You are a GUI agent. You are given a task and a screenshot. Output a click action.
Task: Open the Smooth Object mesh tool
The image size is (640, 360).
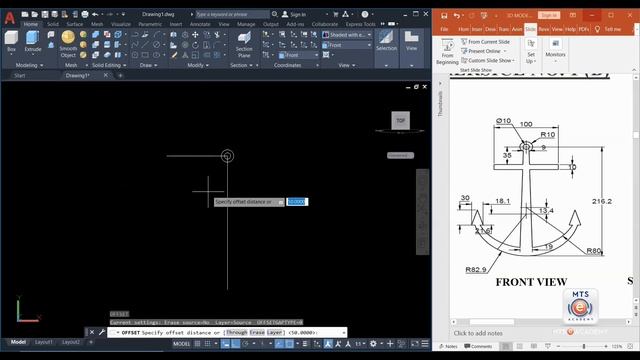[68, 44]
